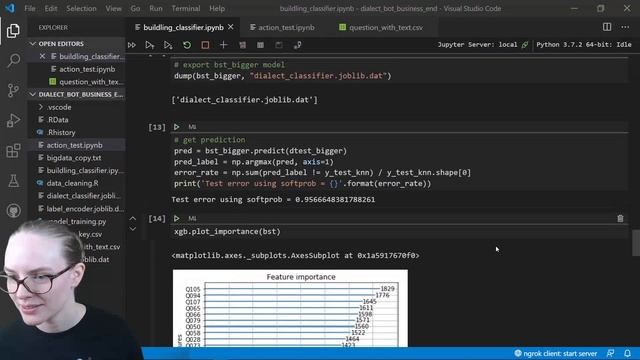This screenshot has width=640, height=360.
Task: Open the Go menu
Action: click(x=135, y=8)
